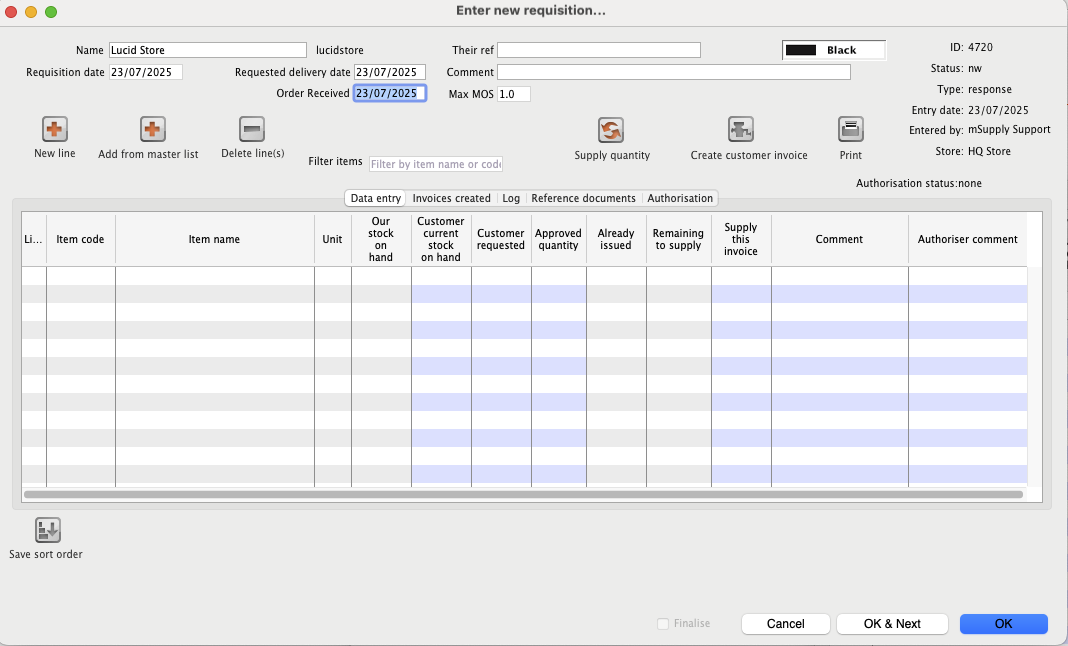Click the Create customer invoice icon
Viewport: 1068px width, 646px height.
click(x=741, y=130)
